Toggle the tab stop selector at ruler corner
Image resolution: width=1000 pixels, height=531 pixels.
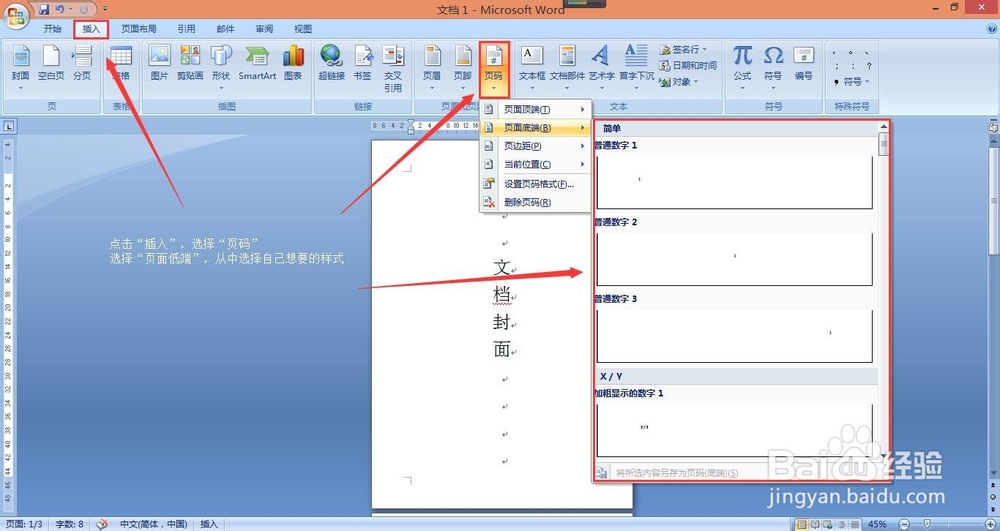click(x=9, y=126)
